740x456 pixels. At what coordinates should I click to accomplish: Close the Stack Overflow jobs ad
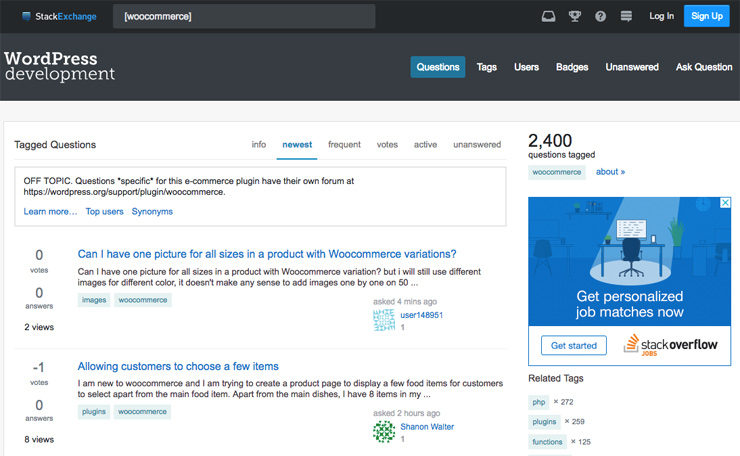point(725,203)
